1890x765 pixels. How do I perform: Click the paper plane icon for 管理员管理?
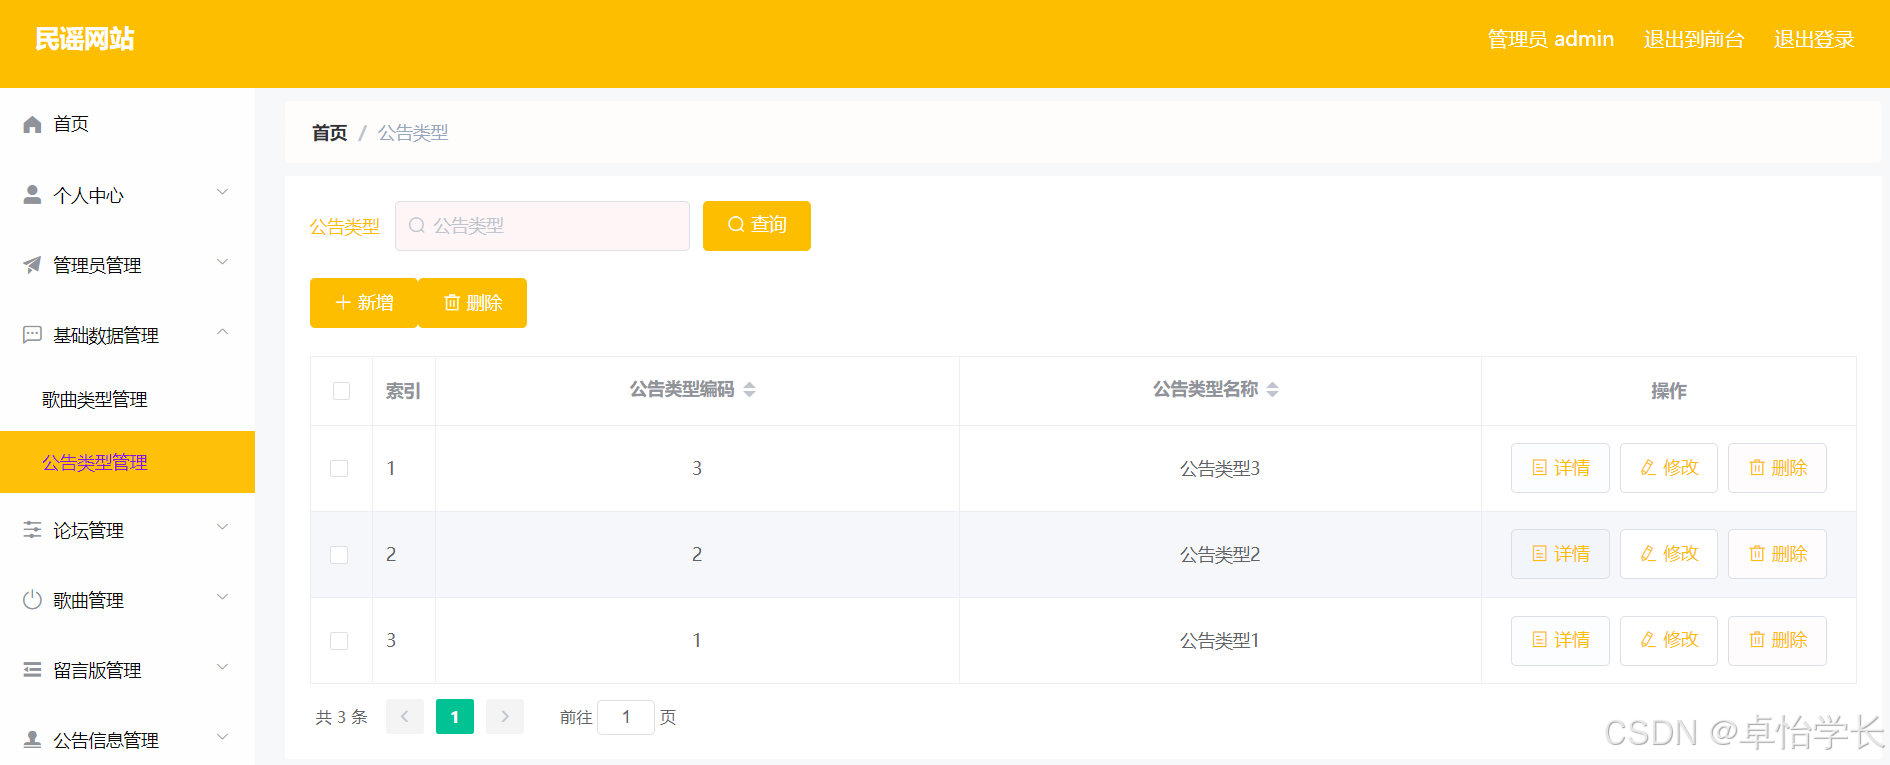tap(32, 264)
